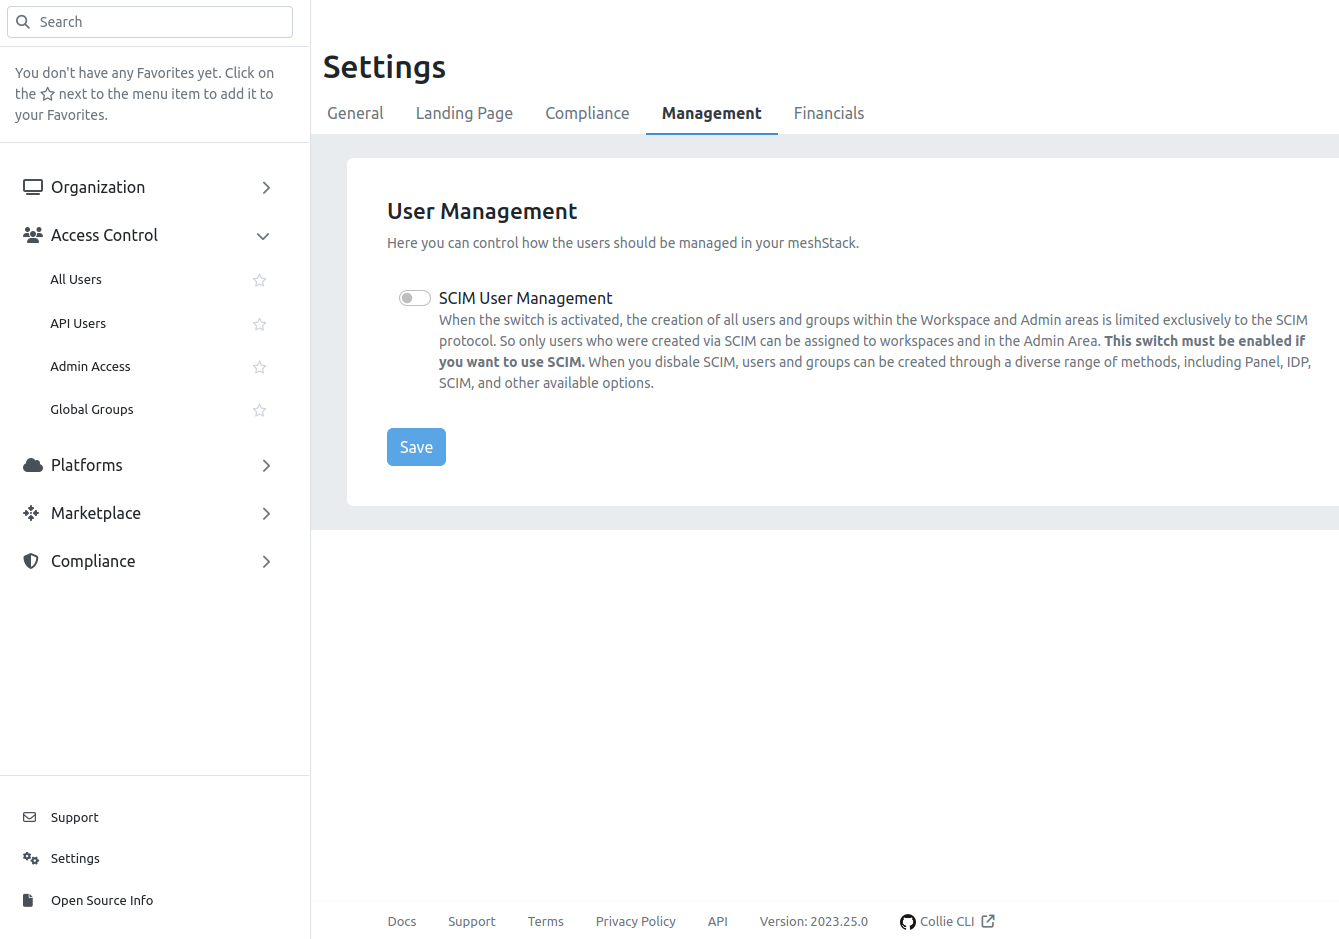Collapse the Access Control section
The width and height of the screenshot is (1339, 939).
pos(263,236)
